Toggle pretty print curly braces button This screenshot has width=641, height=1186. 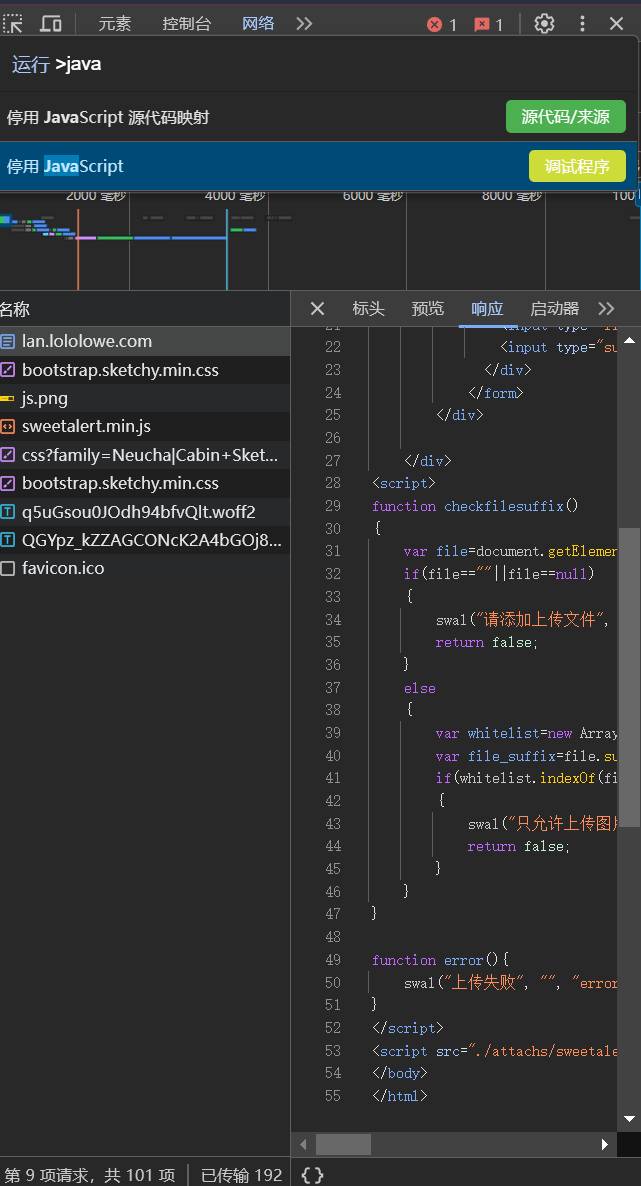pyautogui.click(x=312, y=1175)
